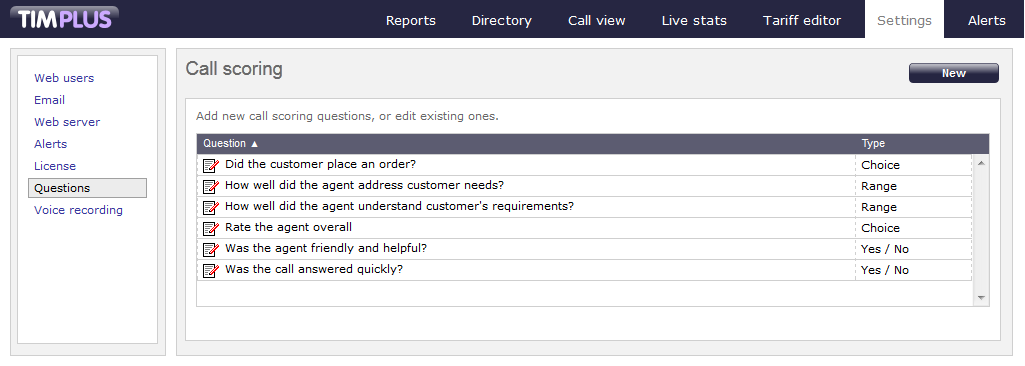Click edit icon for 'understand customer's requirements' question

pyautogui.click(x=210, y=207)
